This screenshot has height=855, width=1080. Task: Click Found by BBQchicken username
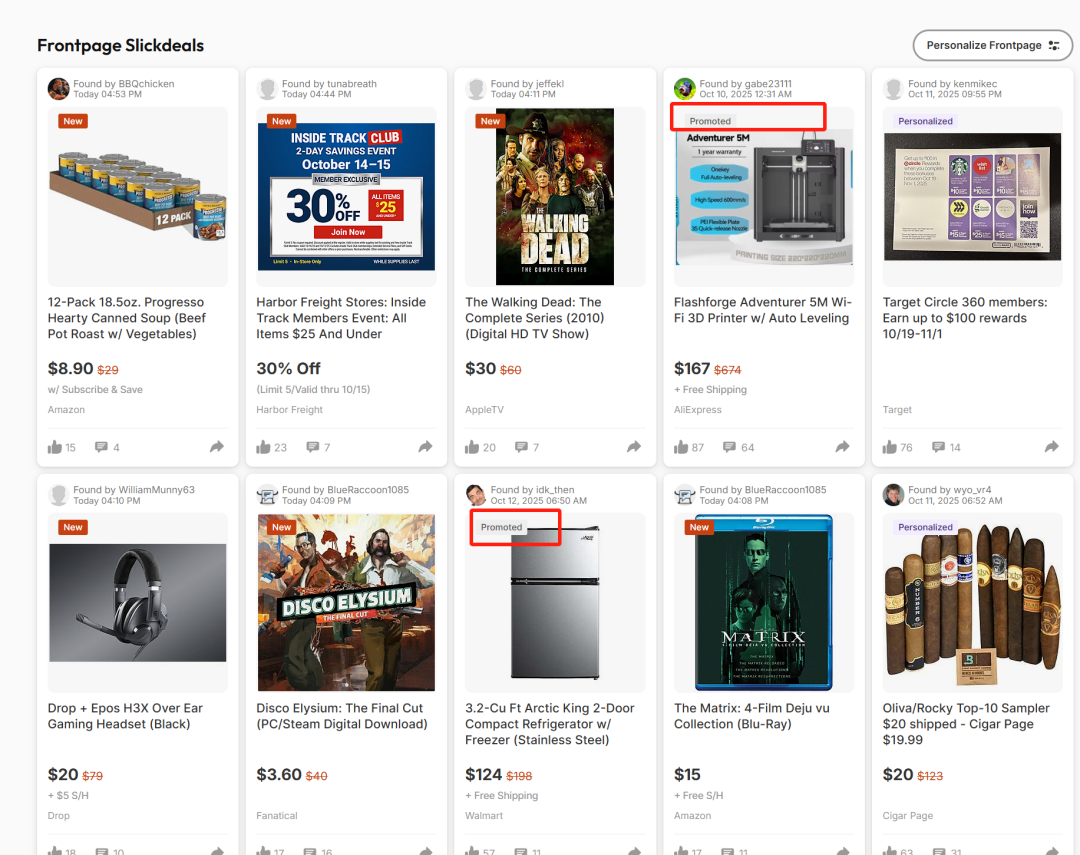pyautogui.click(x=124, y=83)
